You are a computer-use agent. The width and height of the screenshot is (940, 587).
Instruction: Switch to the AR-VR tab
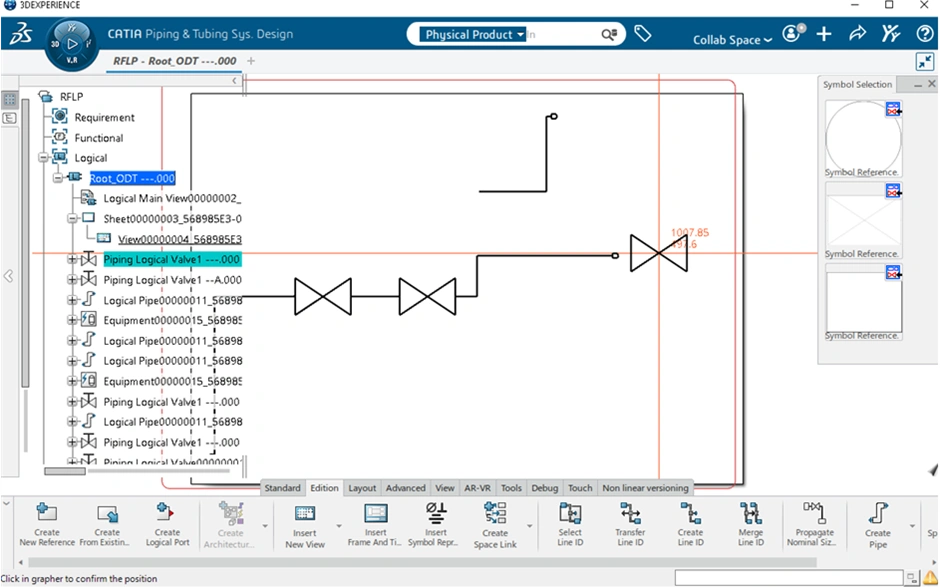pos(477,488)
